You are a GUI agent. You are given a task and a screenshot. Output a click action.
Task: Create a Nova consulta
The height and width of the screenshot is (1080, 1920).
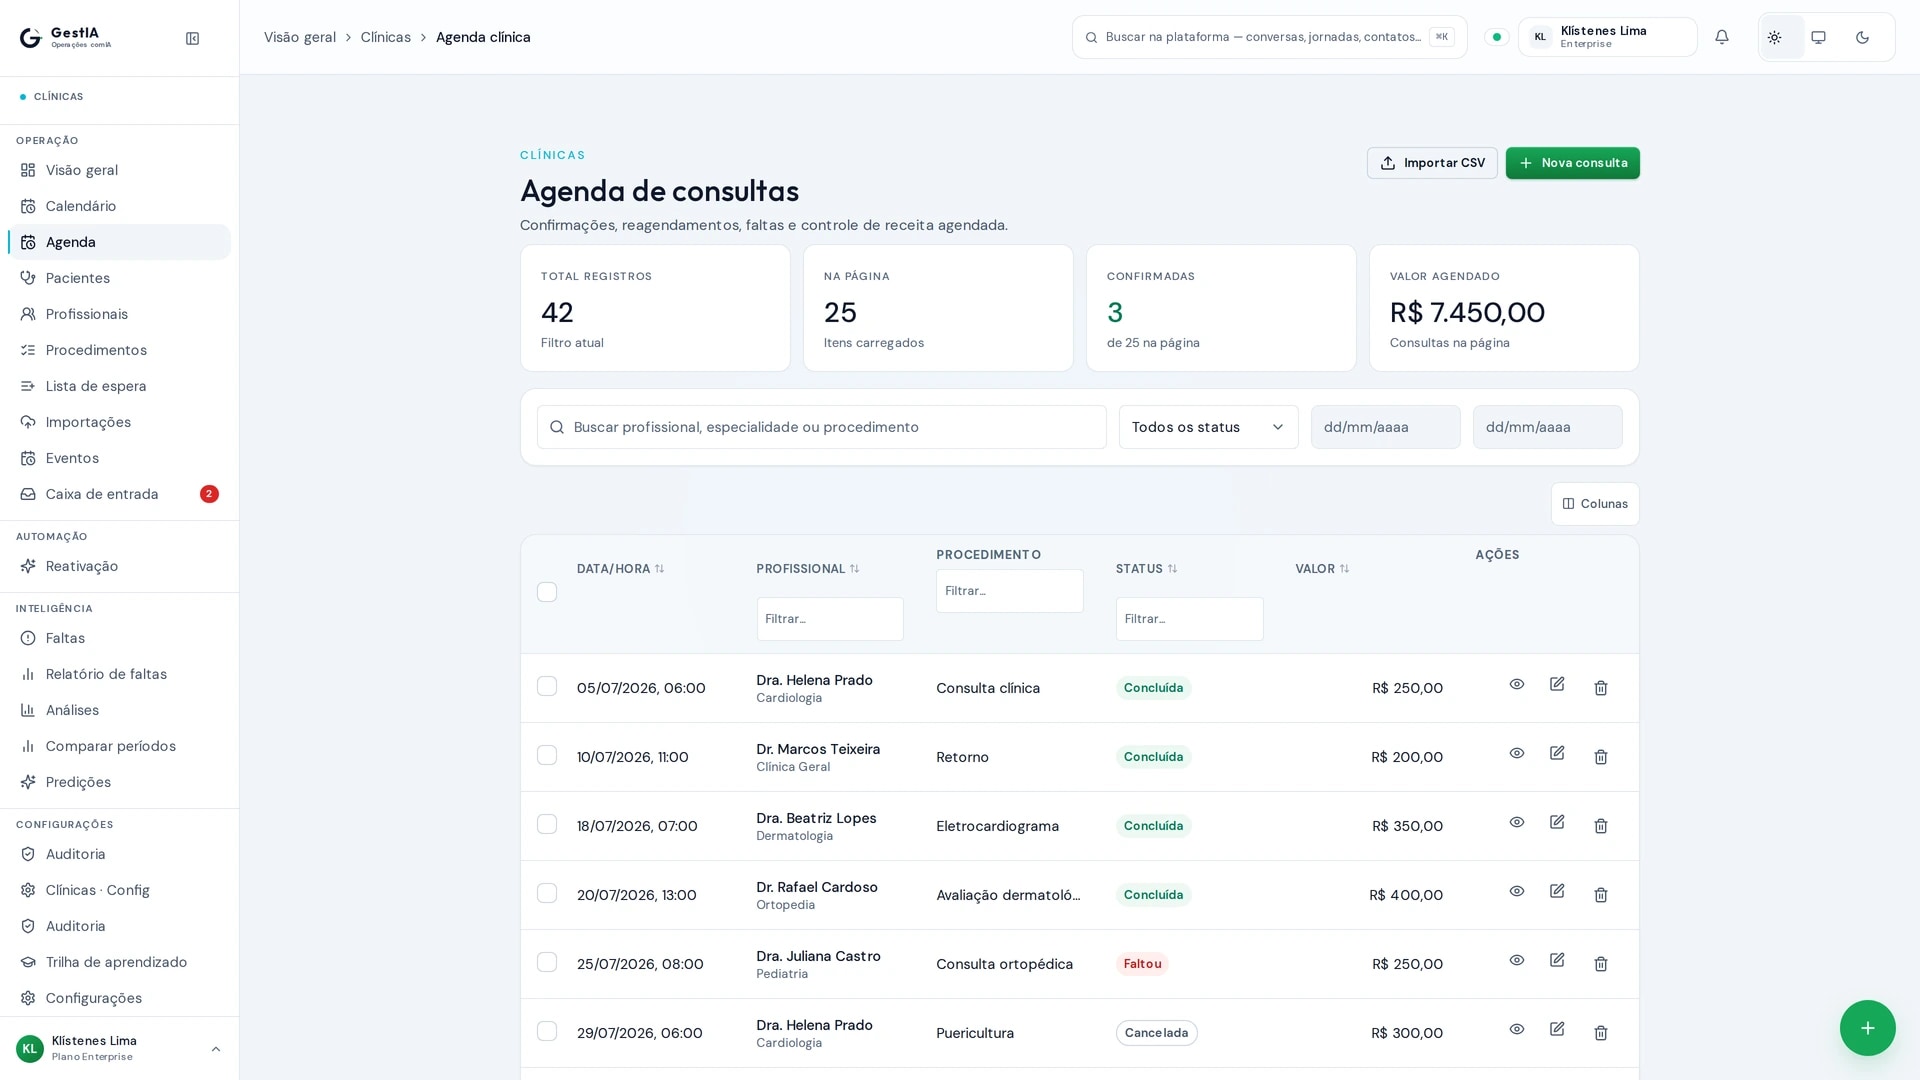pos(1572,163)
